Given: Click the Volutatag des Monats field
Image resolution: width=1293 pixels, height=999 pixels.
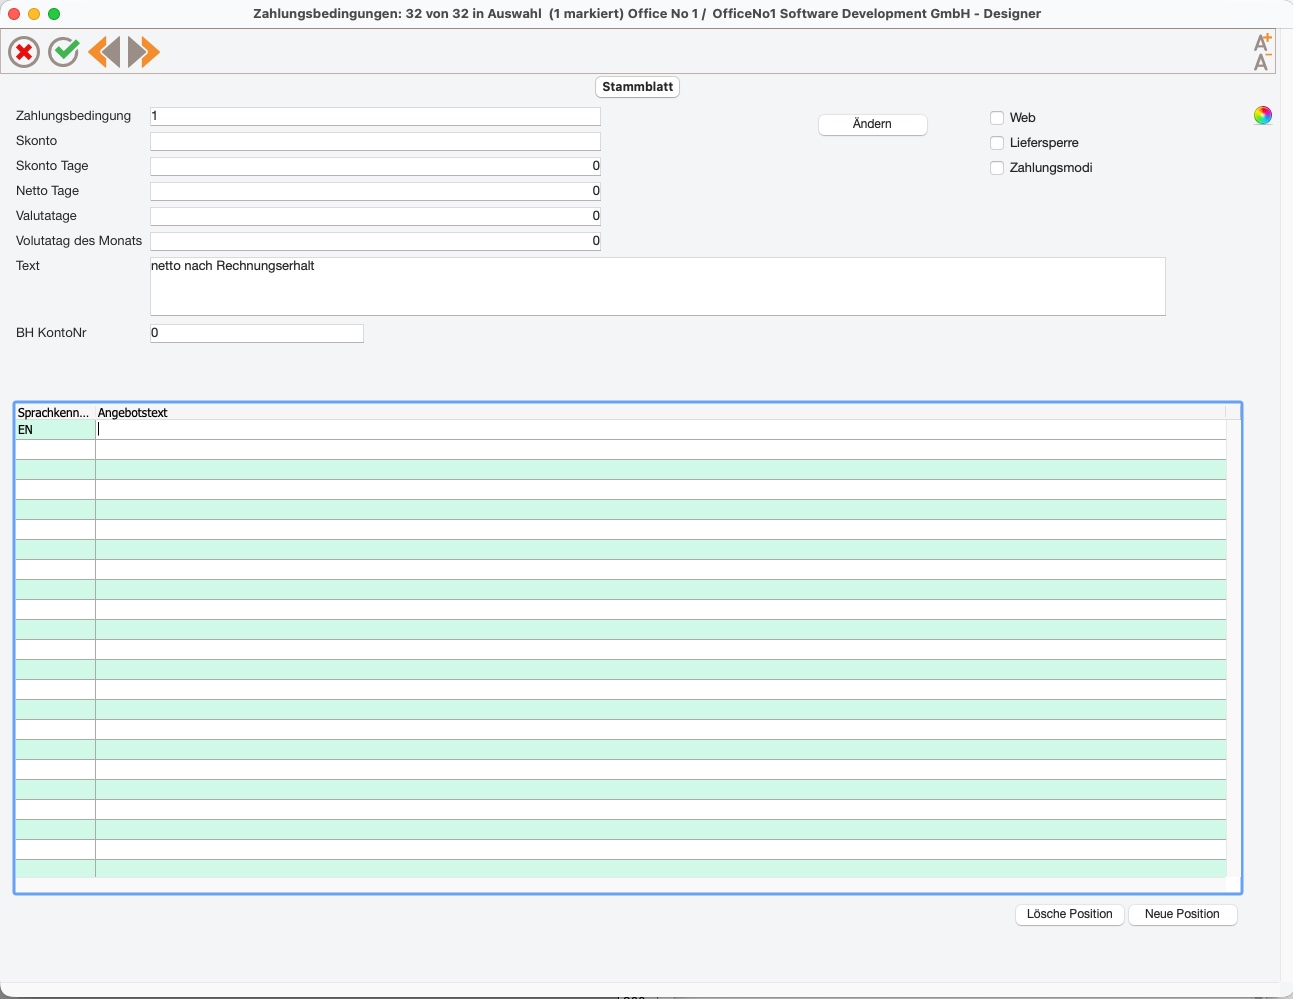Looking at the screenshot, I should point(375,241).
